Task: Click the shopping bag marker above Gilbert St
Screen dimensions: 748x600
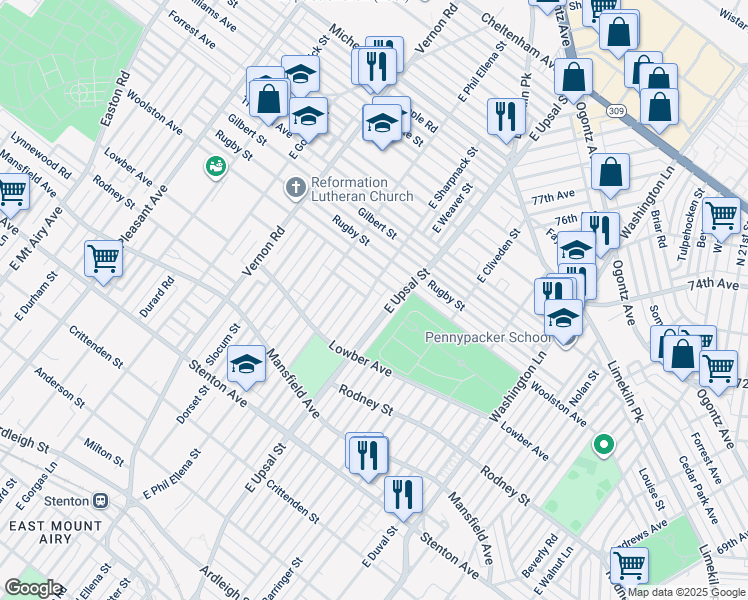Action: coord(269,100)
